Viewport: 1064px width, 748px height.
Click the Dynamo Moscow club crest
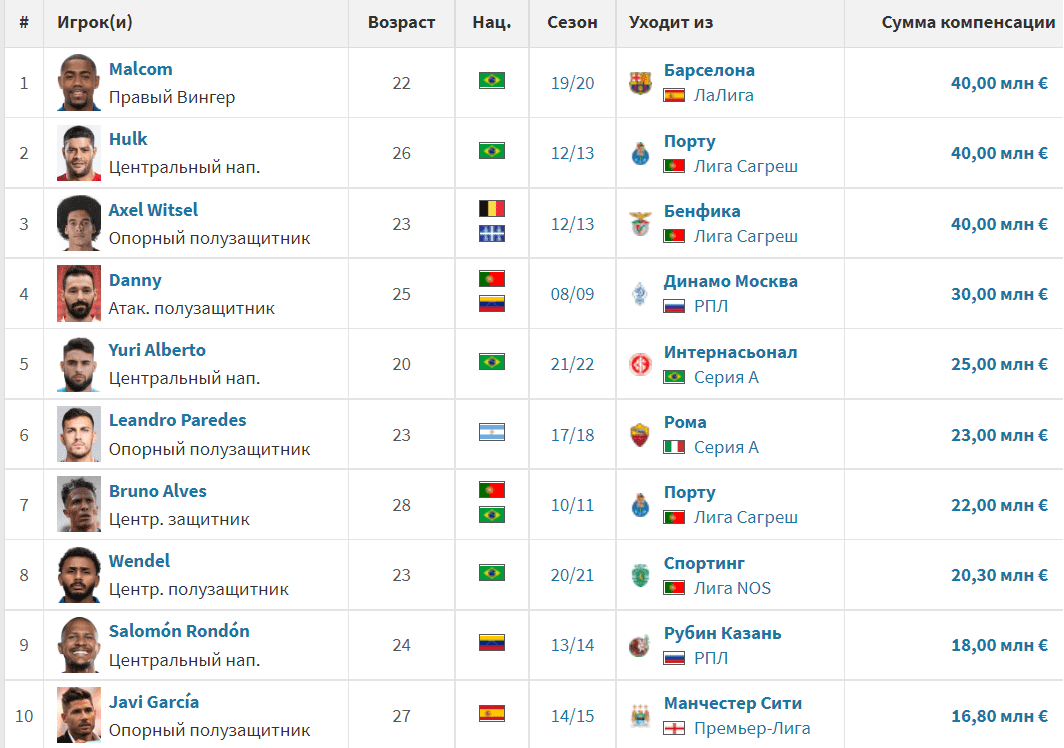click(x=640, y=294)
